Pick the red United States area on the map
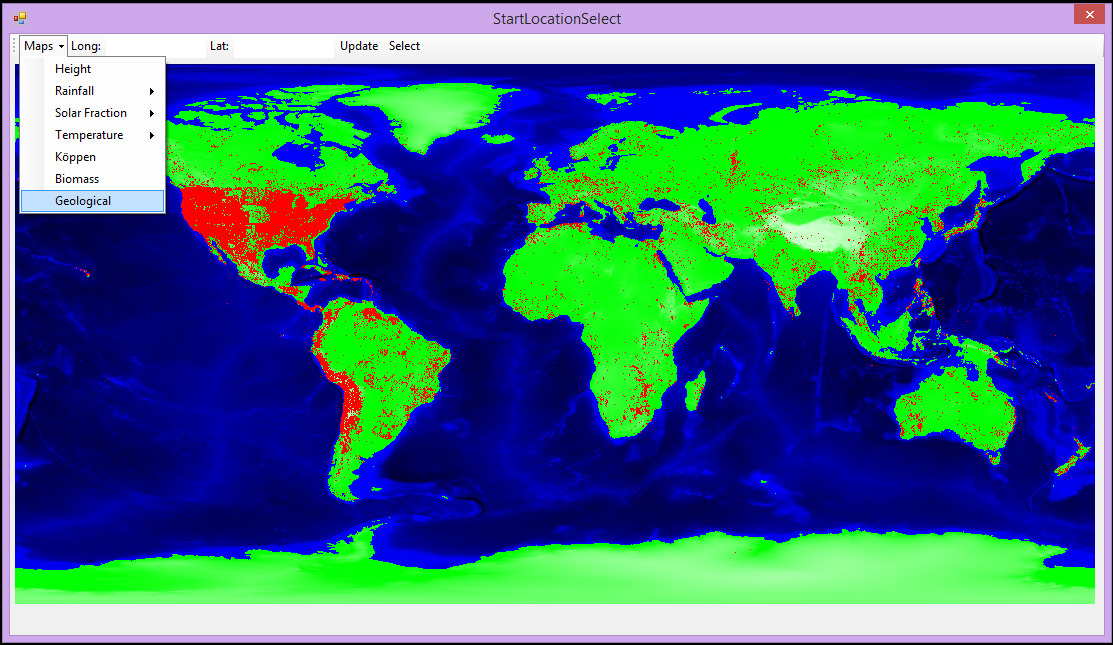This screenshot has width=1113, height=645. (x=260, y=220)
